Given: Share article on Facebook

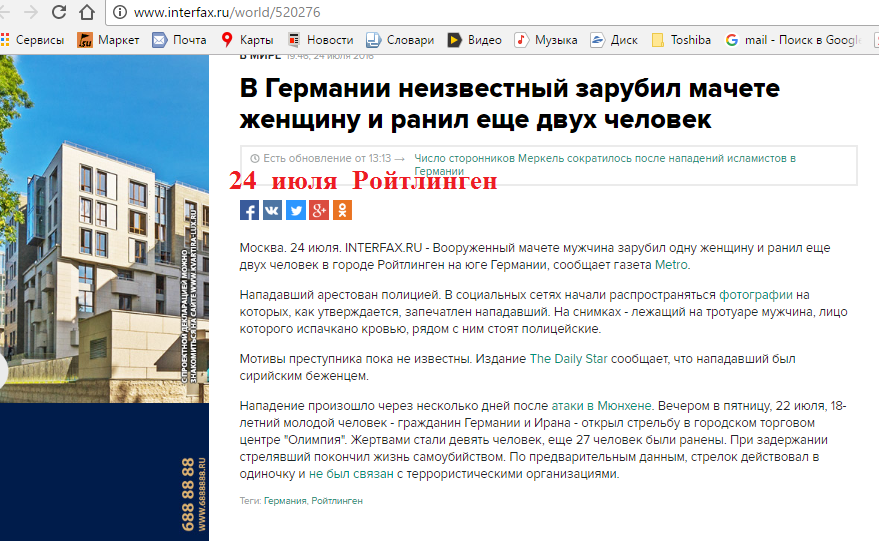Looking at the screenshot, I should 249,210.
